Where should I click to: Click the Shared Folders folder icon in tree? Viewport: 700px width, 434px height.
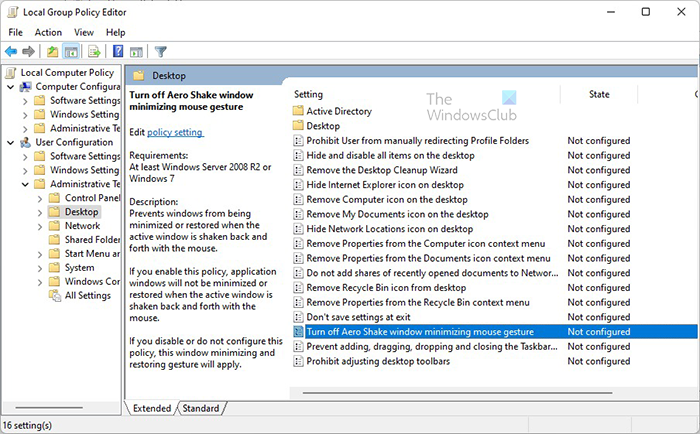54,240
